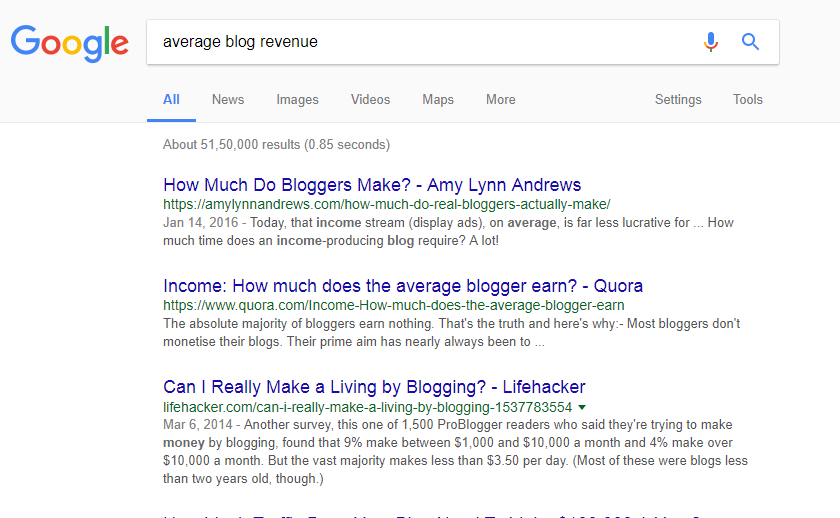Switch to the News tab
The height and width of the screenshot is (518, 840).
pyautogui.click(x=228, y=100)
